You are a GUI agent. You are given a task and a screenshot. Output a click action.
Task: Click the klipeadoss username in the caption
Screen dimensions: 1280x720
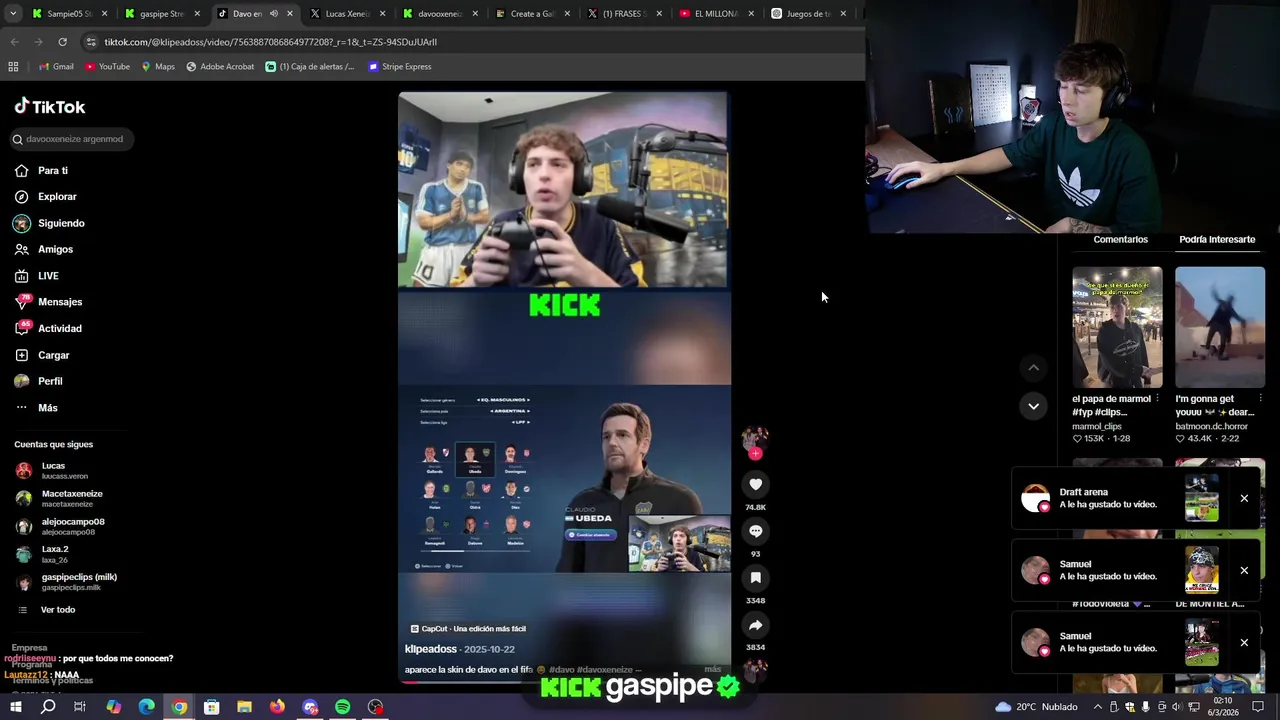pyautogui.click(x=430, y=649)
